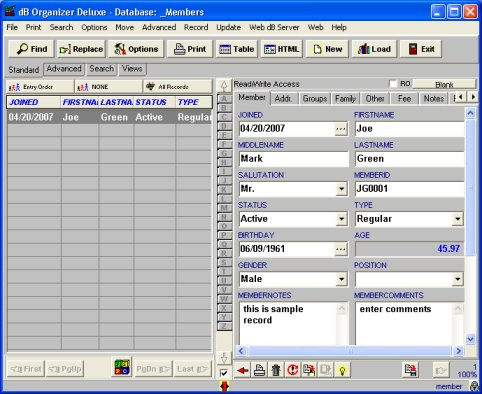This screenshot has width=482, height=394.
Task: Click the scroll down arrow in the record form
Action: coord(470,339)
